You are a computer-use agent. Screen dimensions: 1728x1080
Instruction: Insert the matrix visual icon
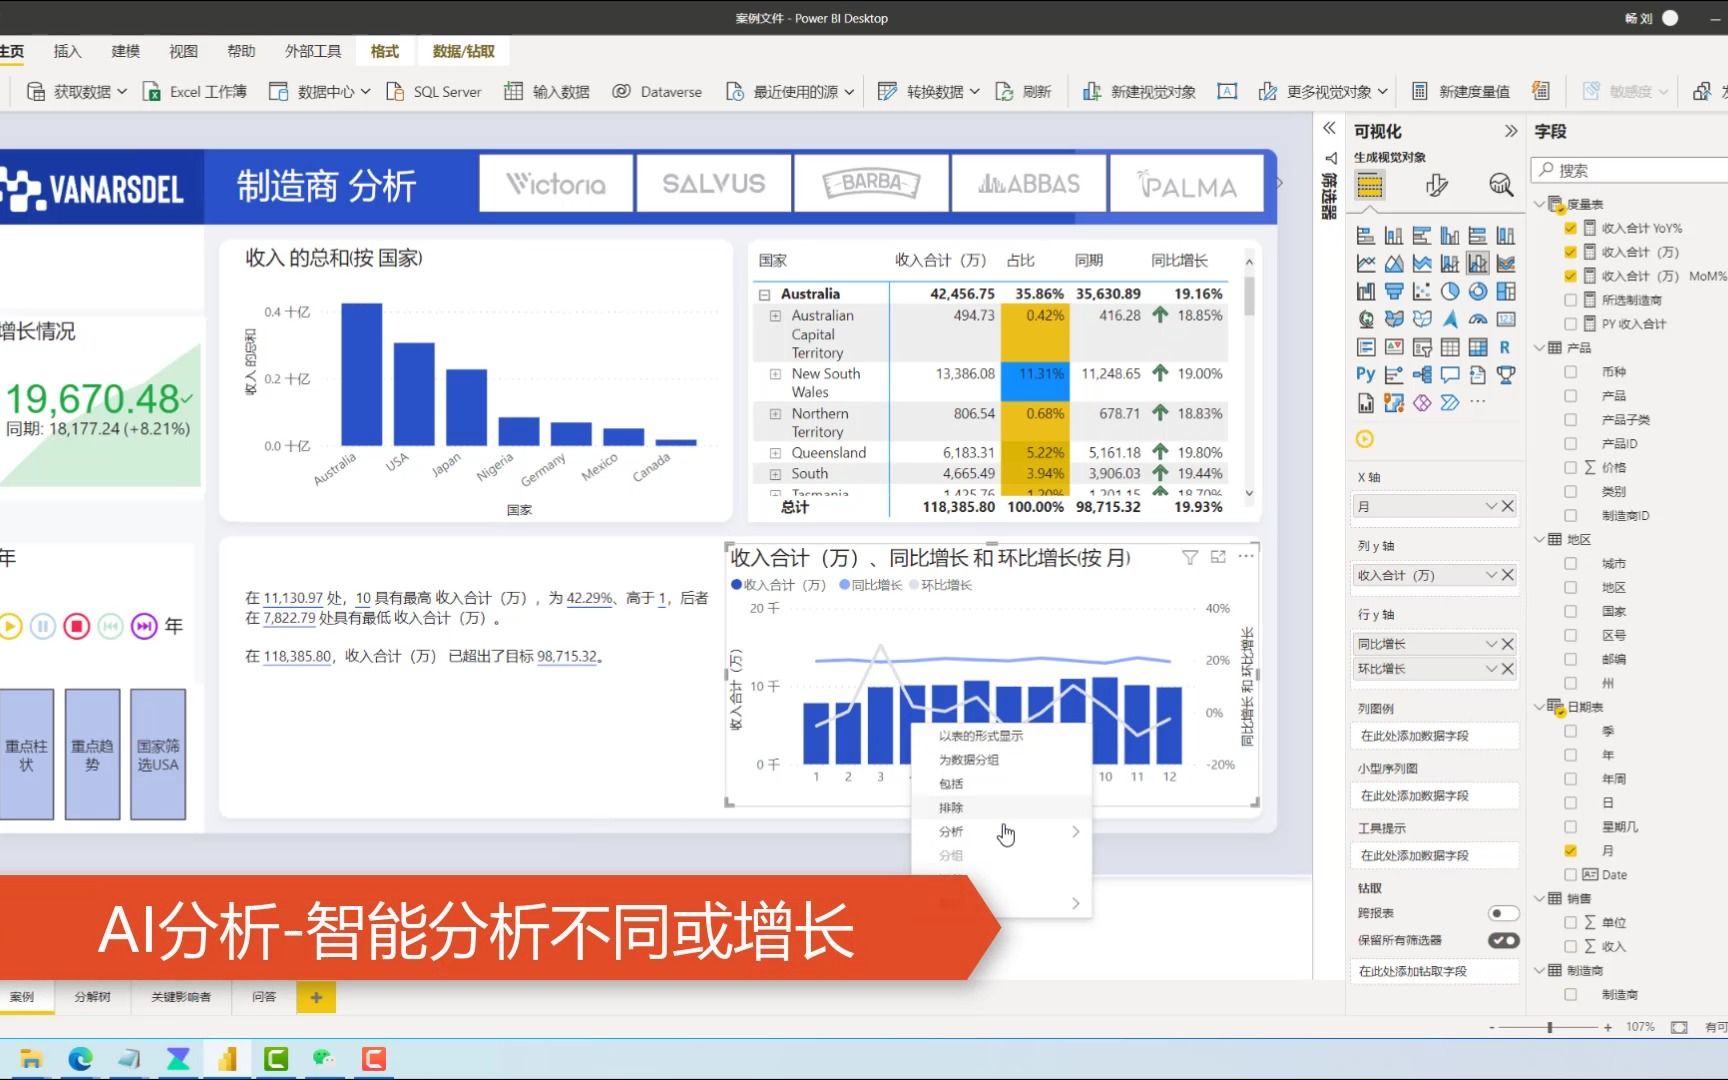click(1477, 347)
